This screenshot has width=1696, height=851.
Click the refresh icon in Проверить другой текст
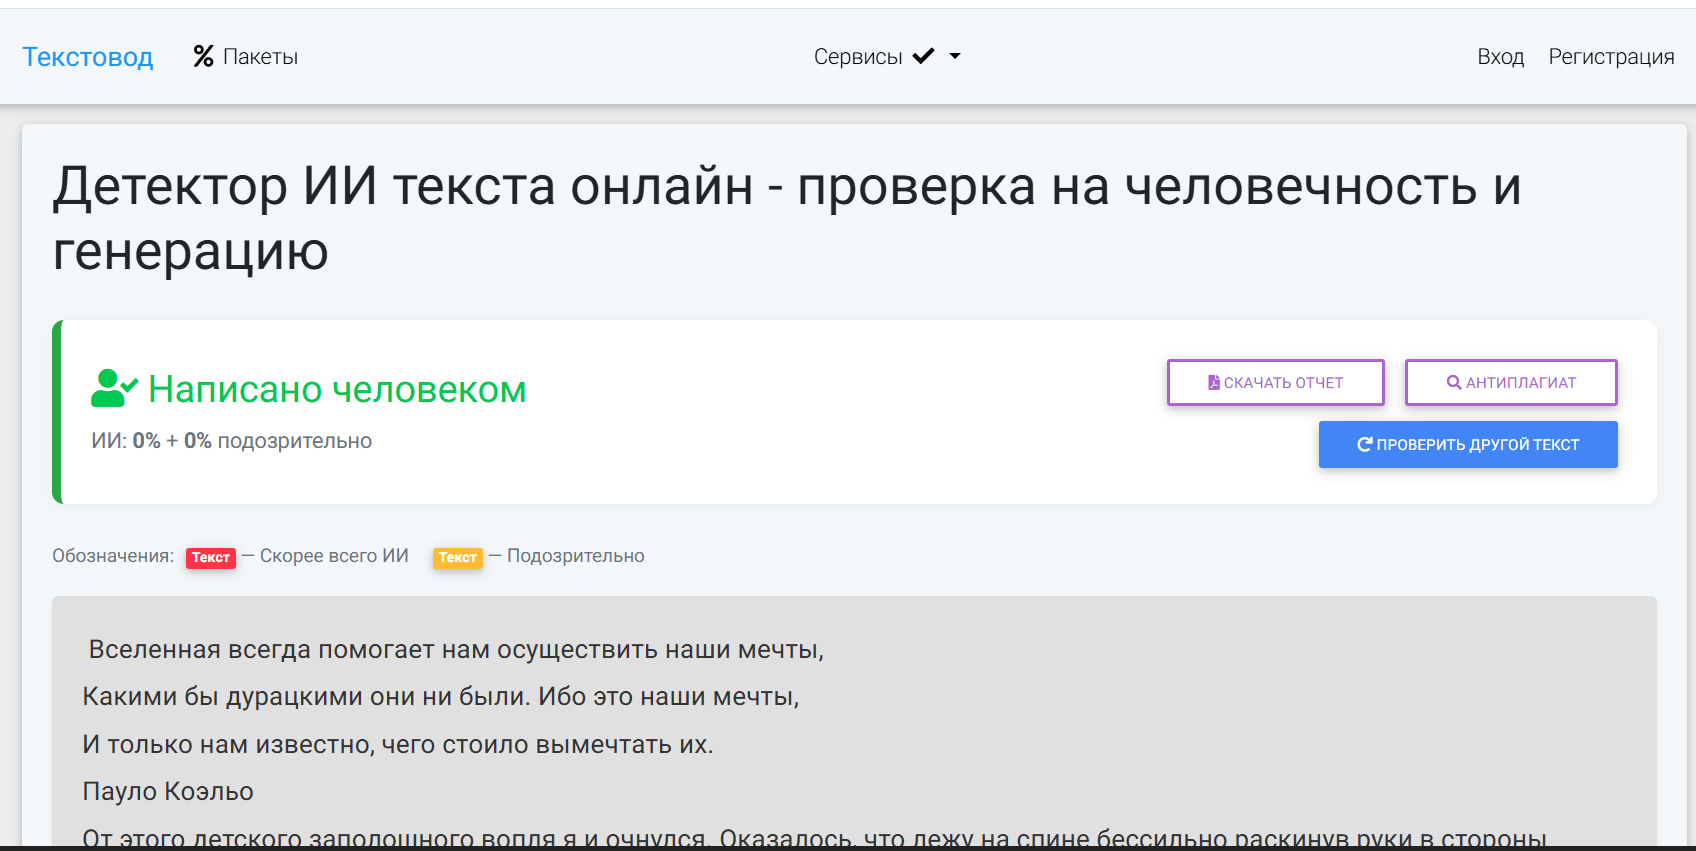[1364, 444]
